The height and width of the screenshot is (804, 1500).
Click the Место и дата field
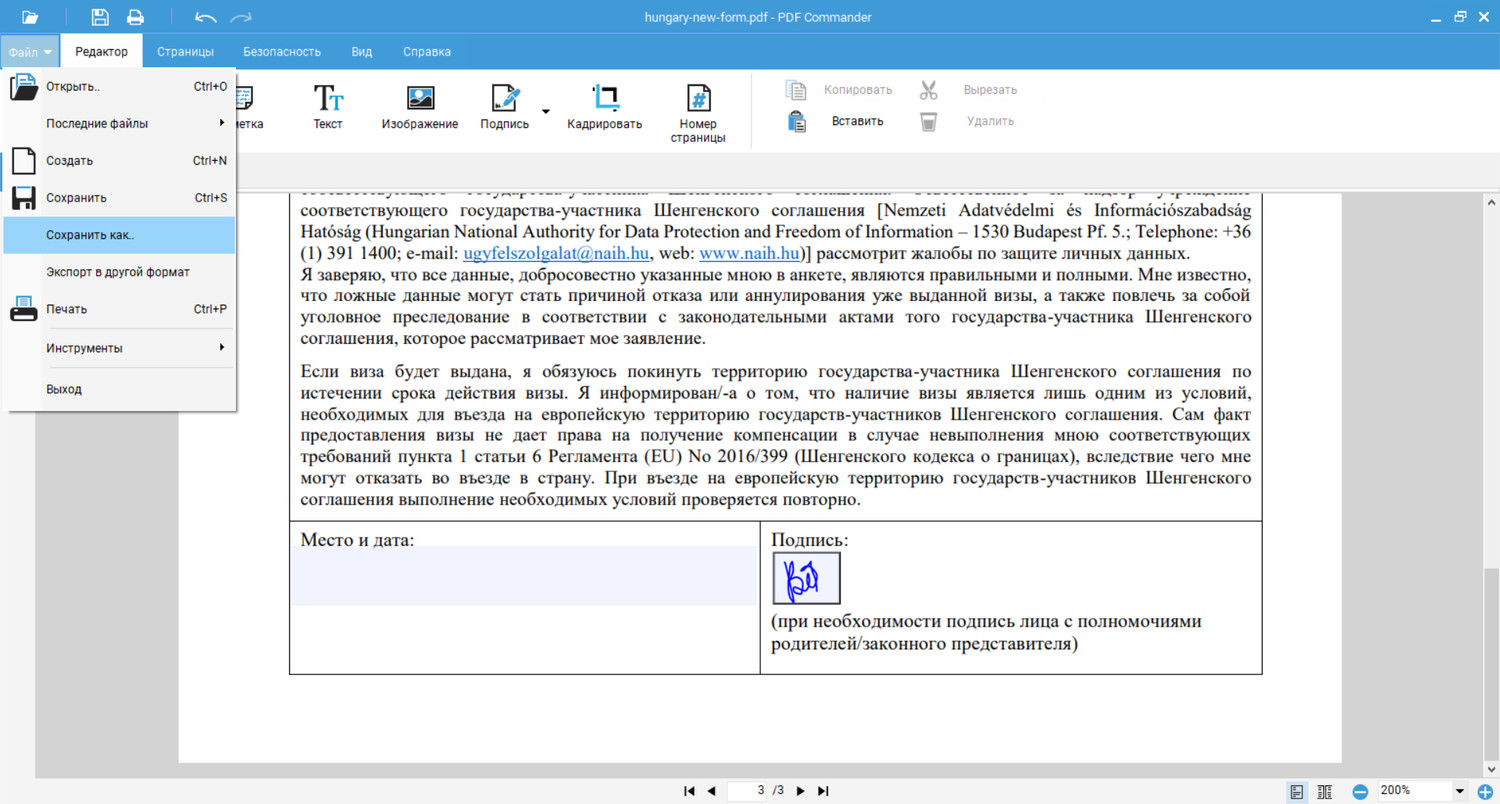524,576
